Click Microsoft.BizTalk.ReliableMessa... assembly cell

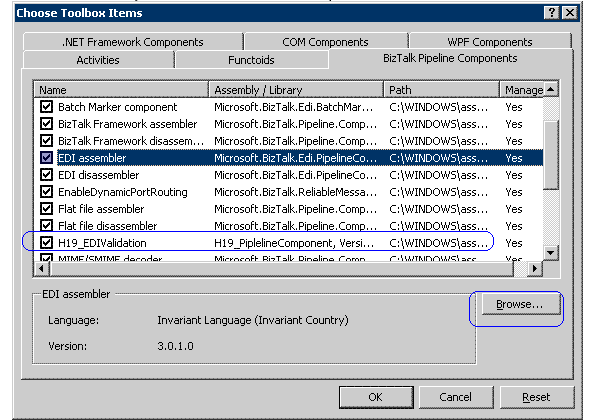click(x=295, y=192)
